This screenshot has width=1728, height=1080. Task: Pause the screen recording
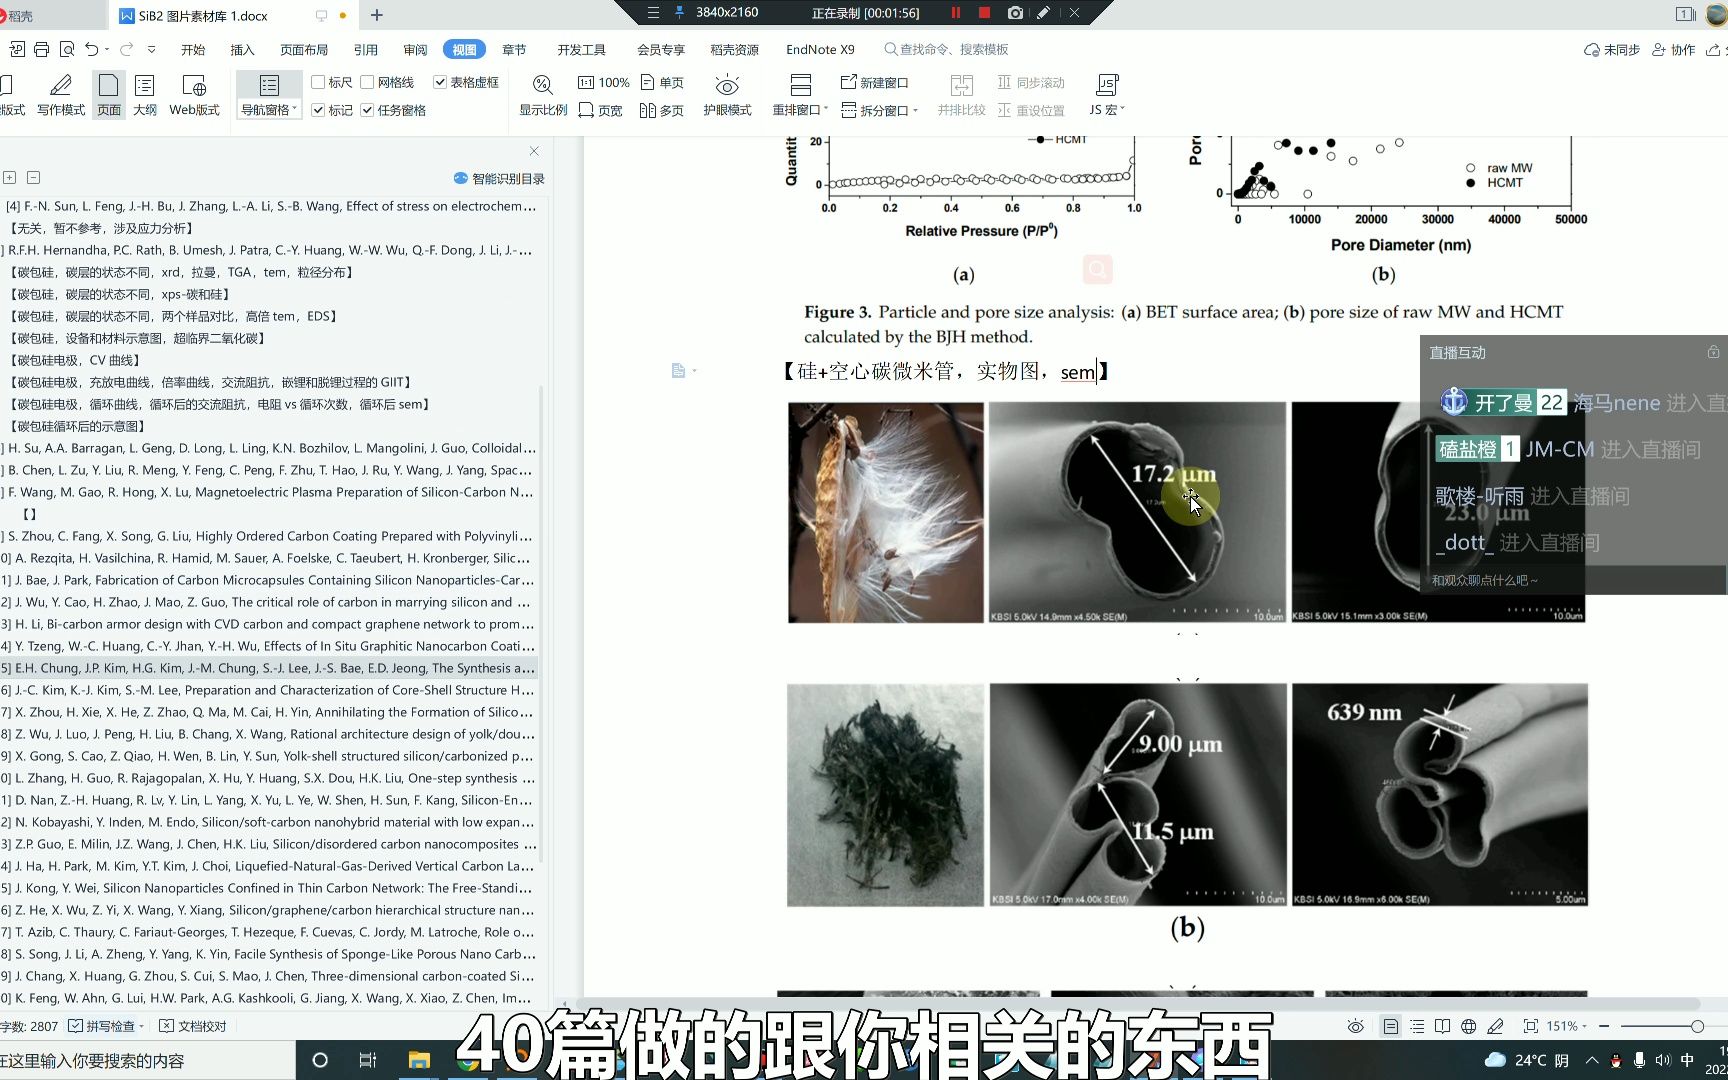click(x=955, y=13)
